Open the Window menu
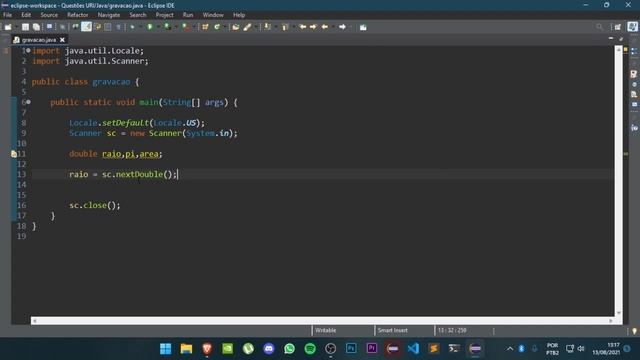640x360 pixels. (213, 15)
